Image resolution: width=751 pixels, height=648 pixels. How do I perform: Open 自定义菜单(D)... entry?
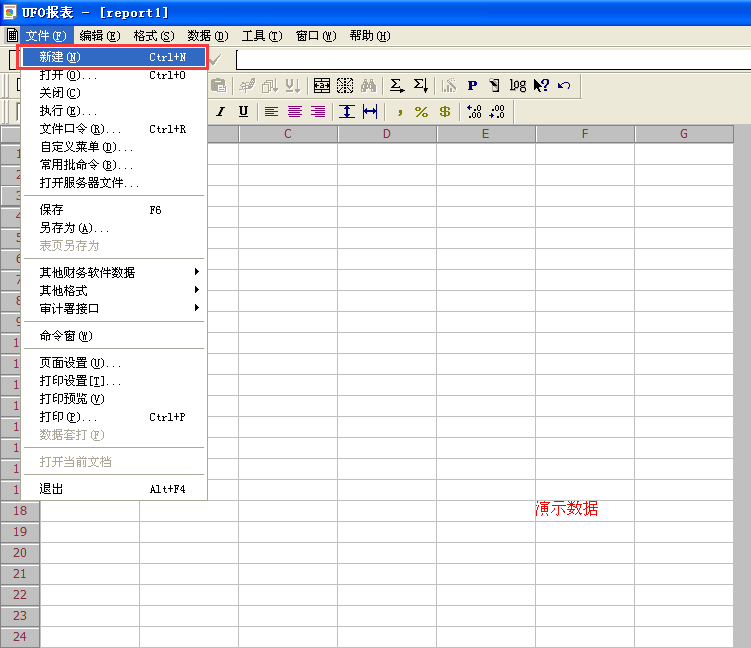(x=114, y=147)
